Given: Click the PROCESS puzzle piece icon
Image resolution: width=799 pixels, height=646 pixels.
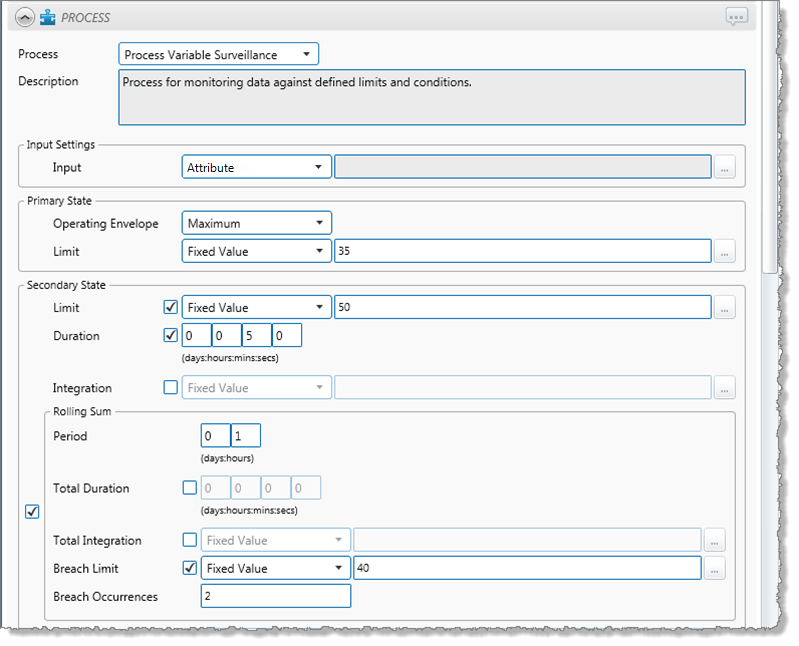Looking at the screenshot, I should (x=47, y=17).
